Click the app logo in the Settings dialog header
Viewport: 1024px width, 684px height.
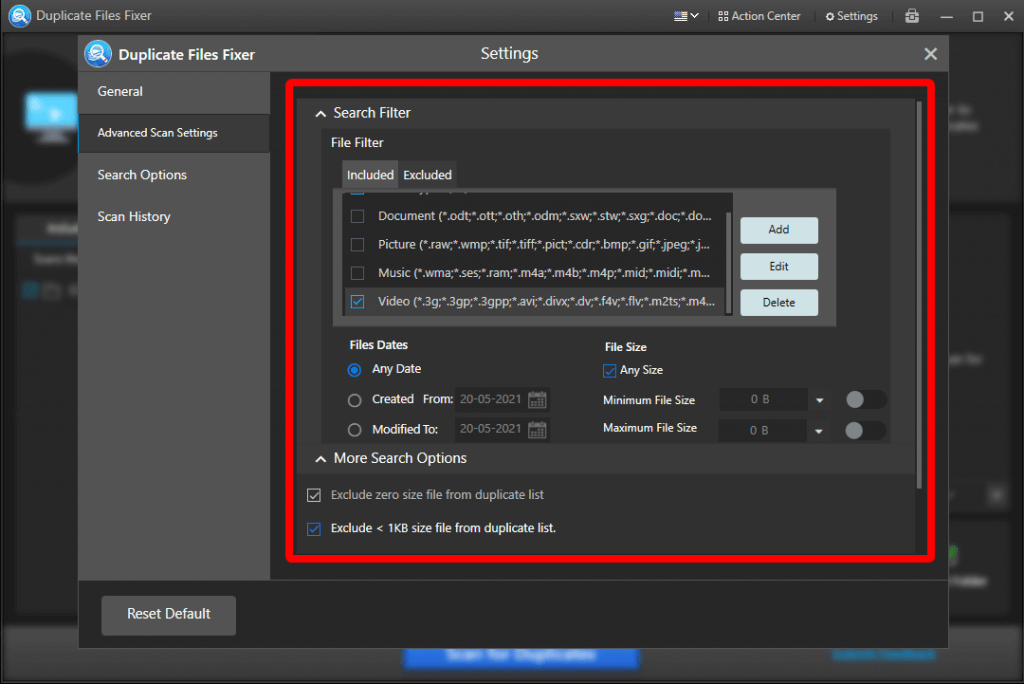pos(97,53)
